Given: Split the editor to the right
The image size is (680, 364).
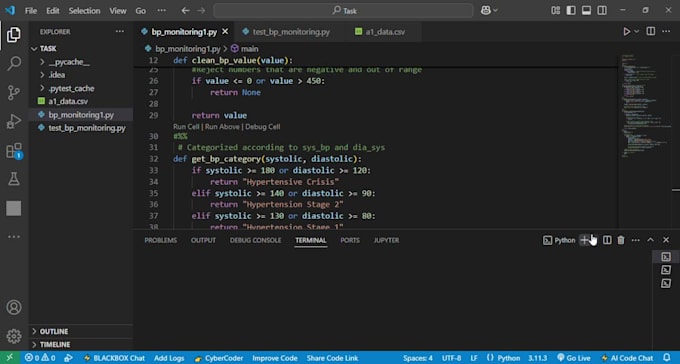Looking at the screenshot, I should [x=651, y=31].
